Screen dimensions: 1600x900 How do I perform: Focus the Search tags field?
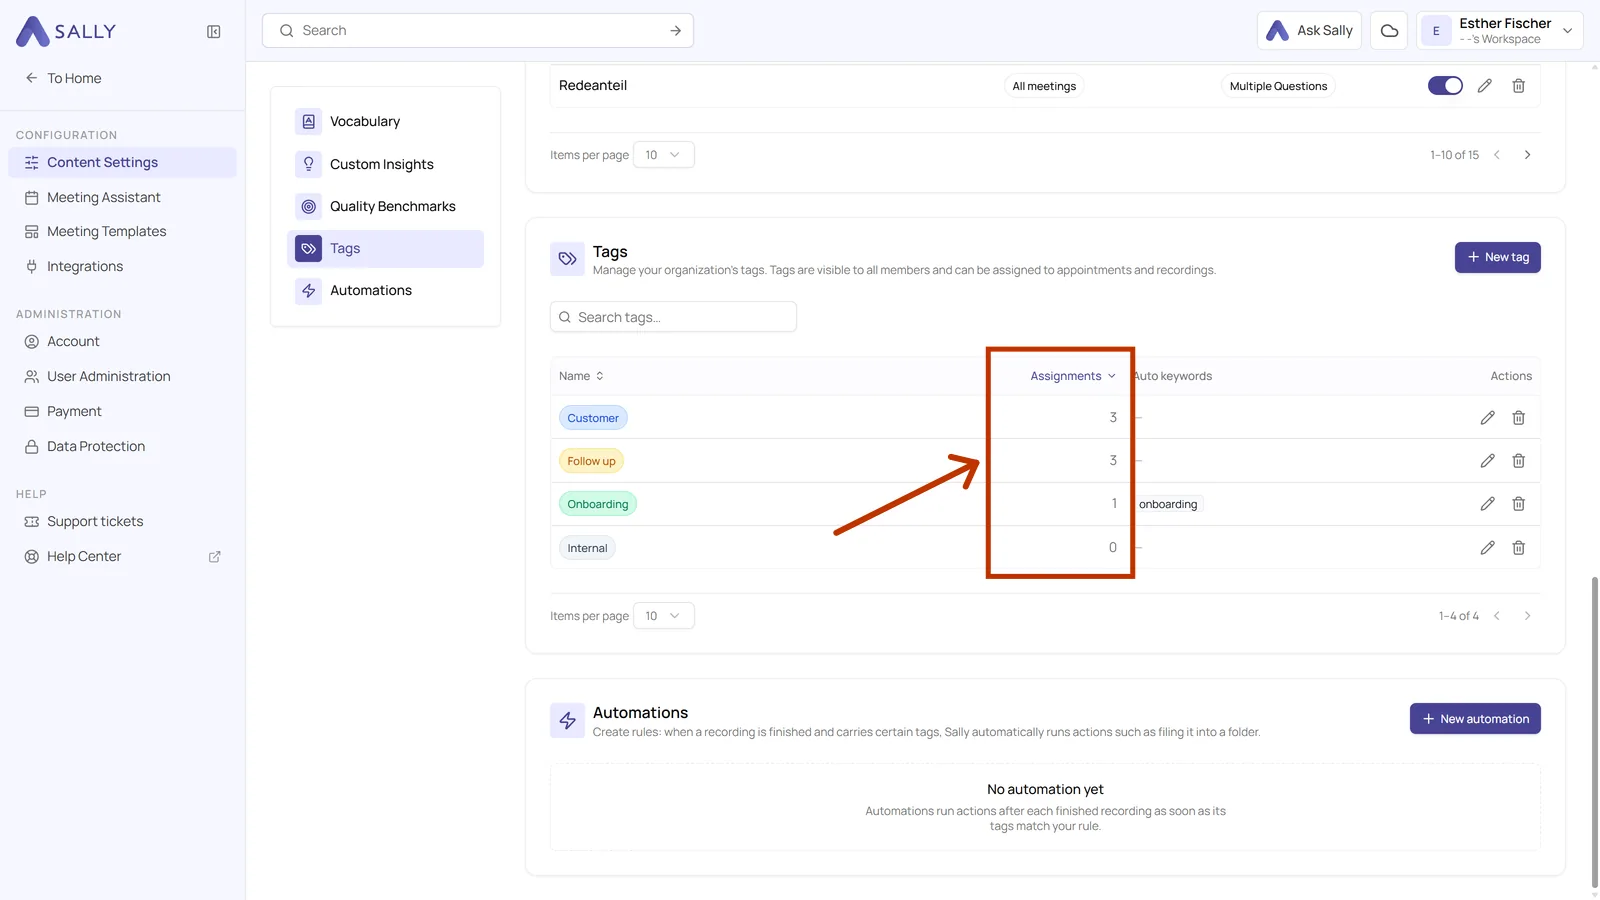[673, 317]
